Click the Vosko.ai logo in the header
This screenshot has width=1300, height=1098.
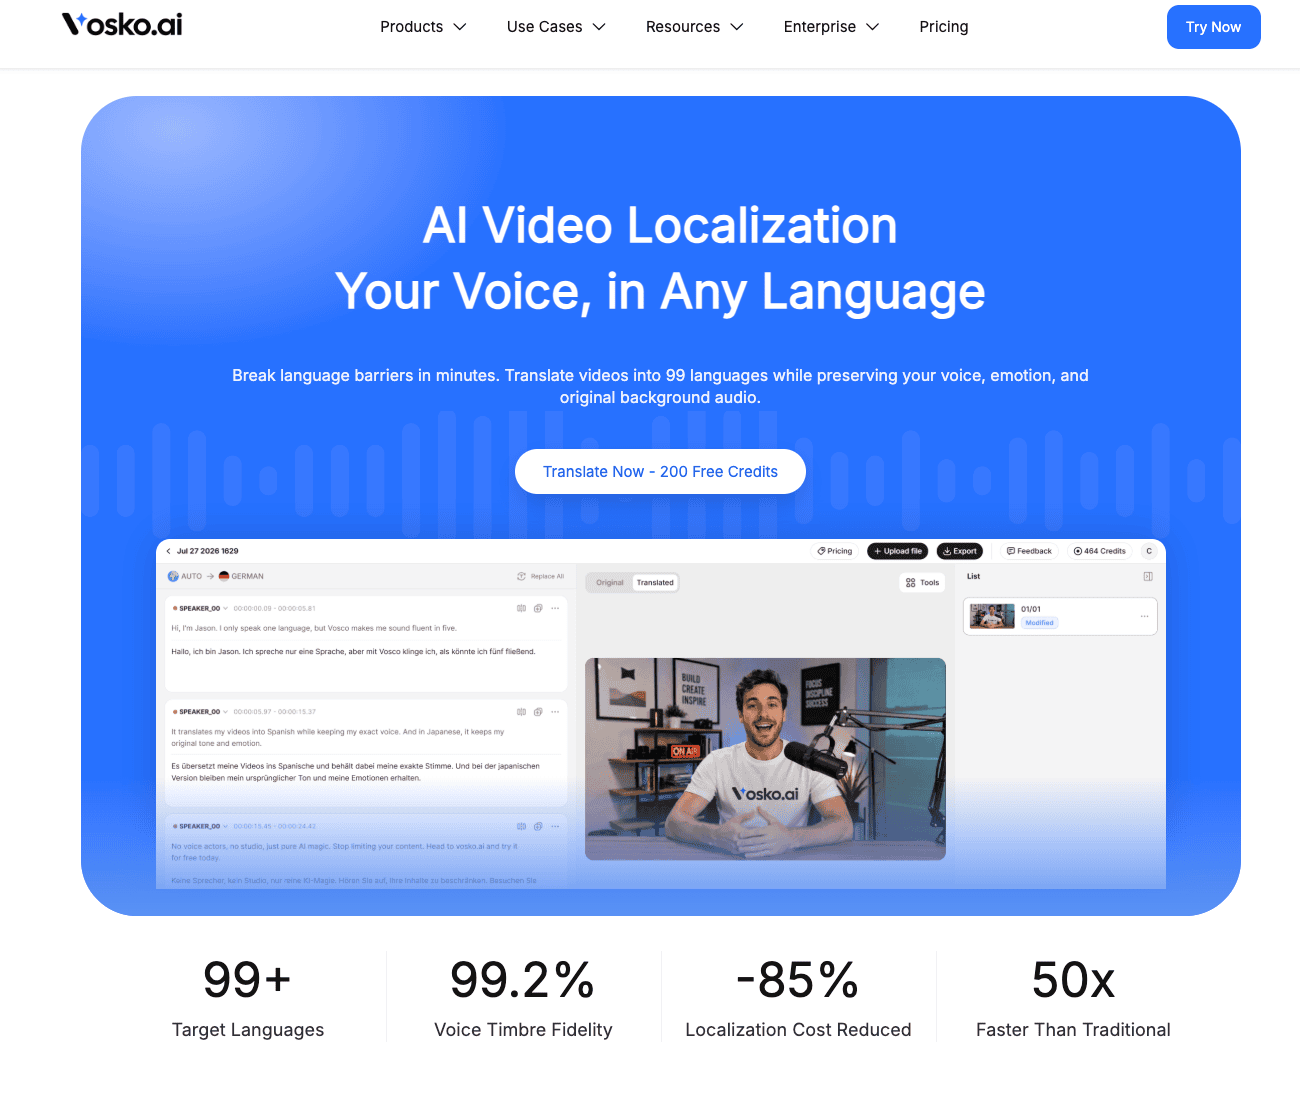tap(122, 24)
